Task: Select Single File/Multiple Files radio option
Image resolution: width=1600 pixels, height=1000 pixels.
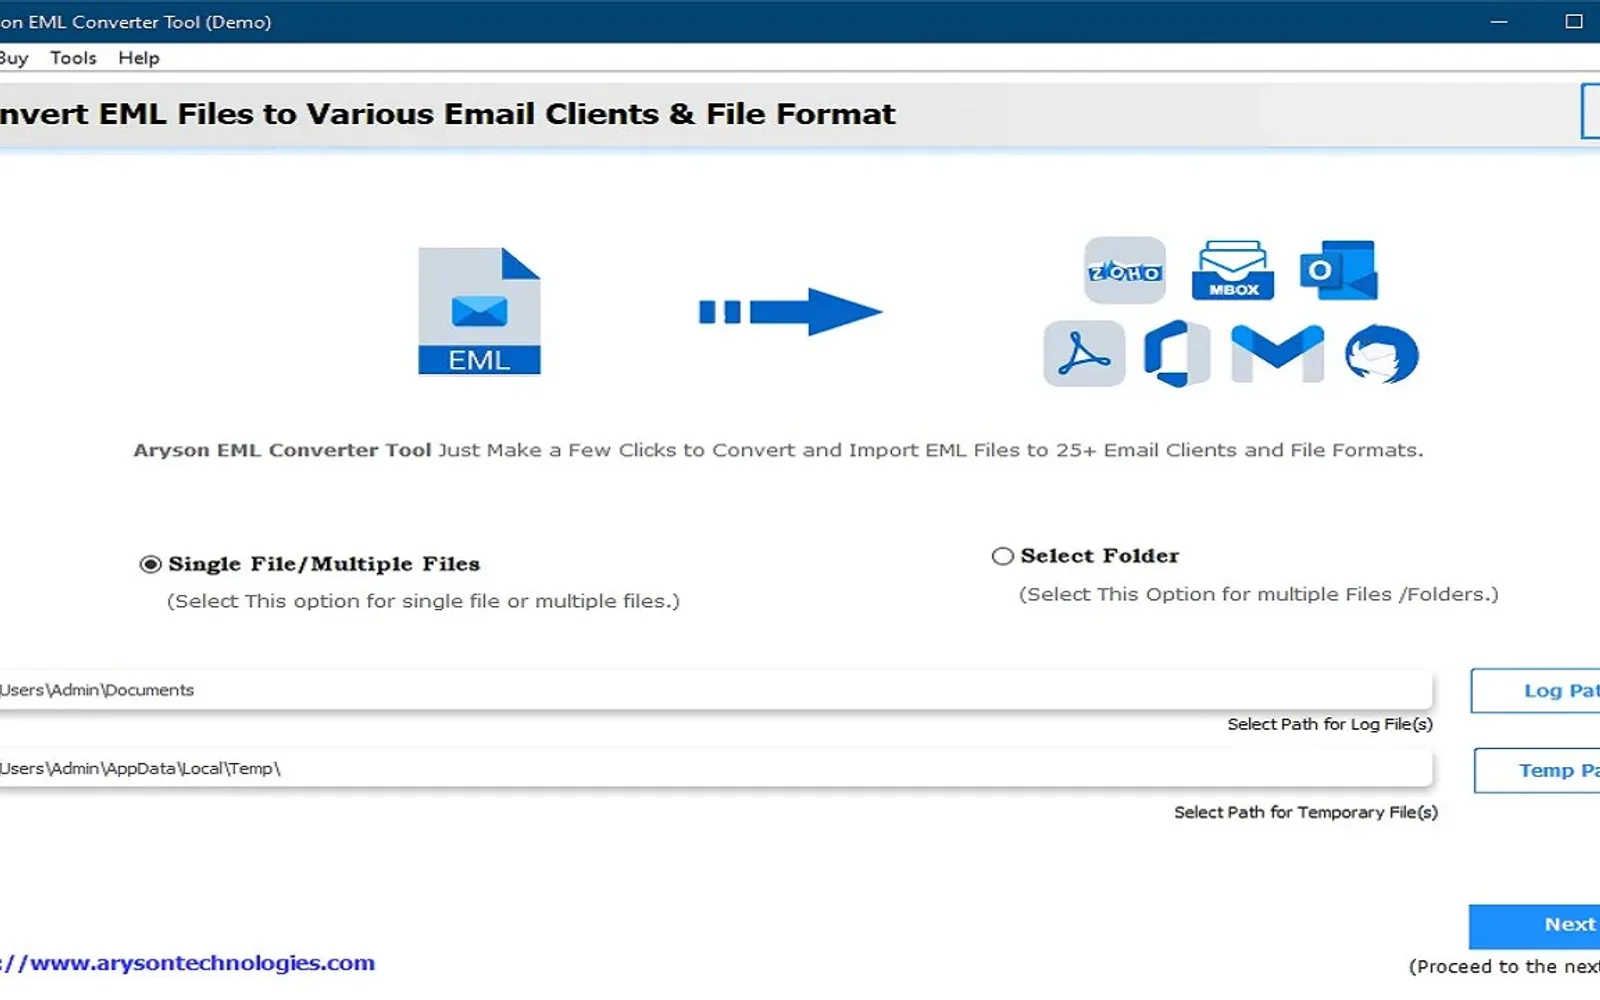Action: (151, 564)
